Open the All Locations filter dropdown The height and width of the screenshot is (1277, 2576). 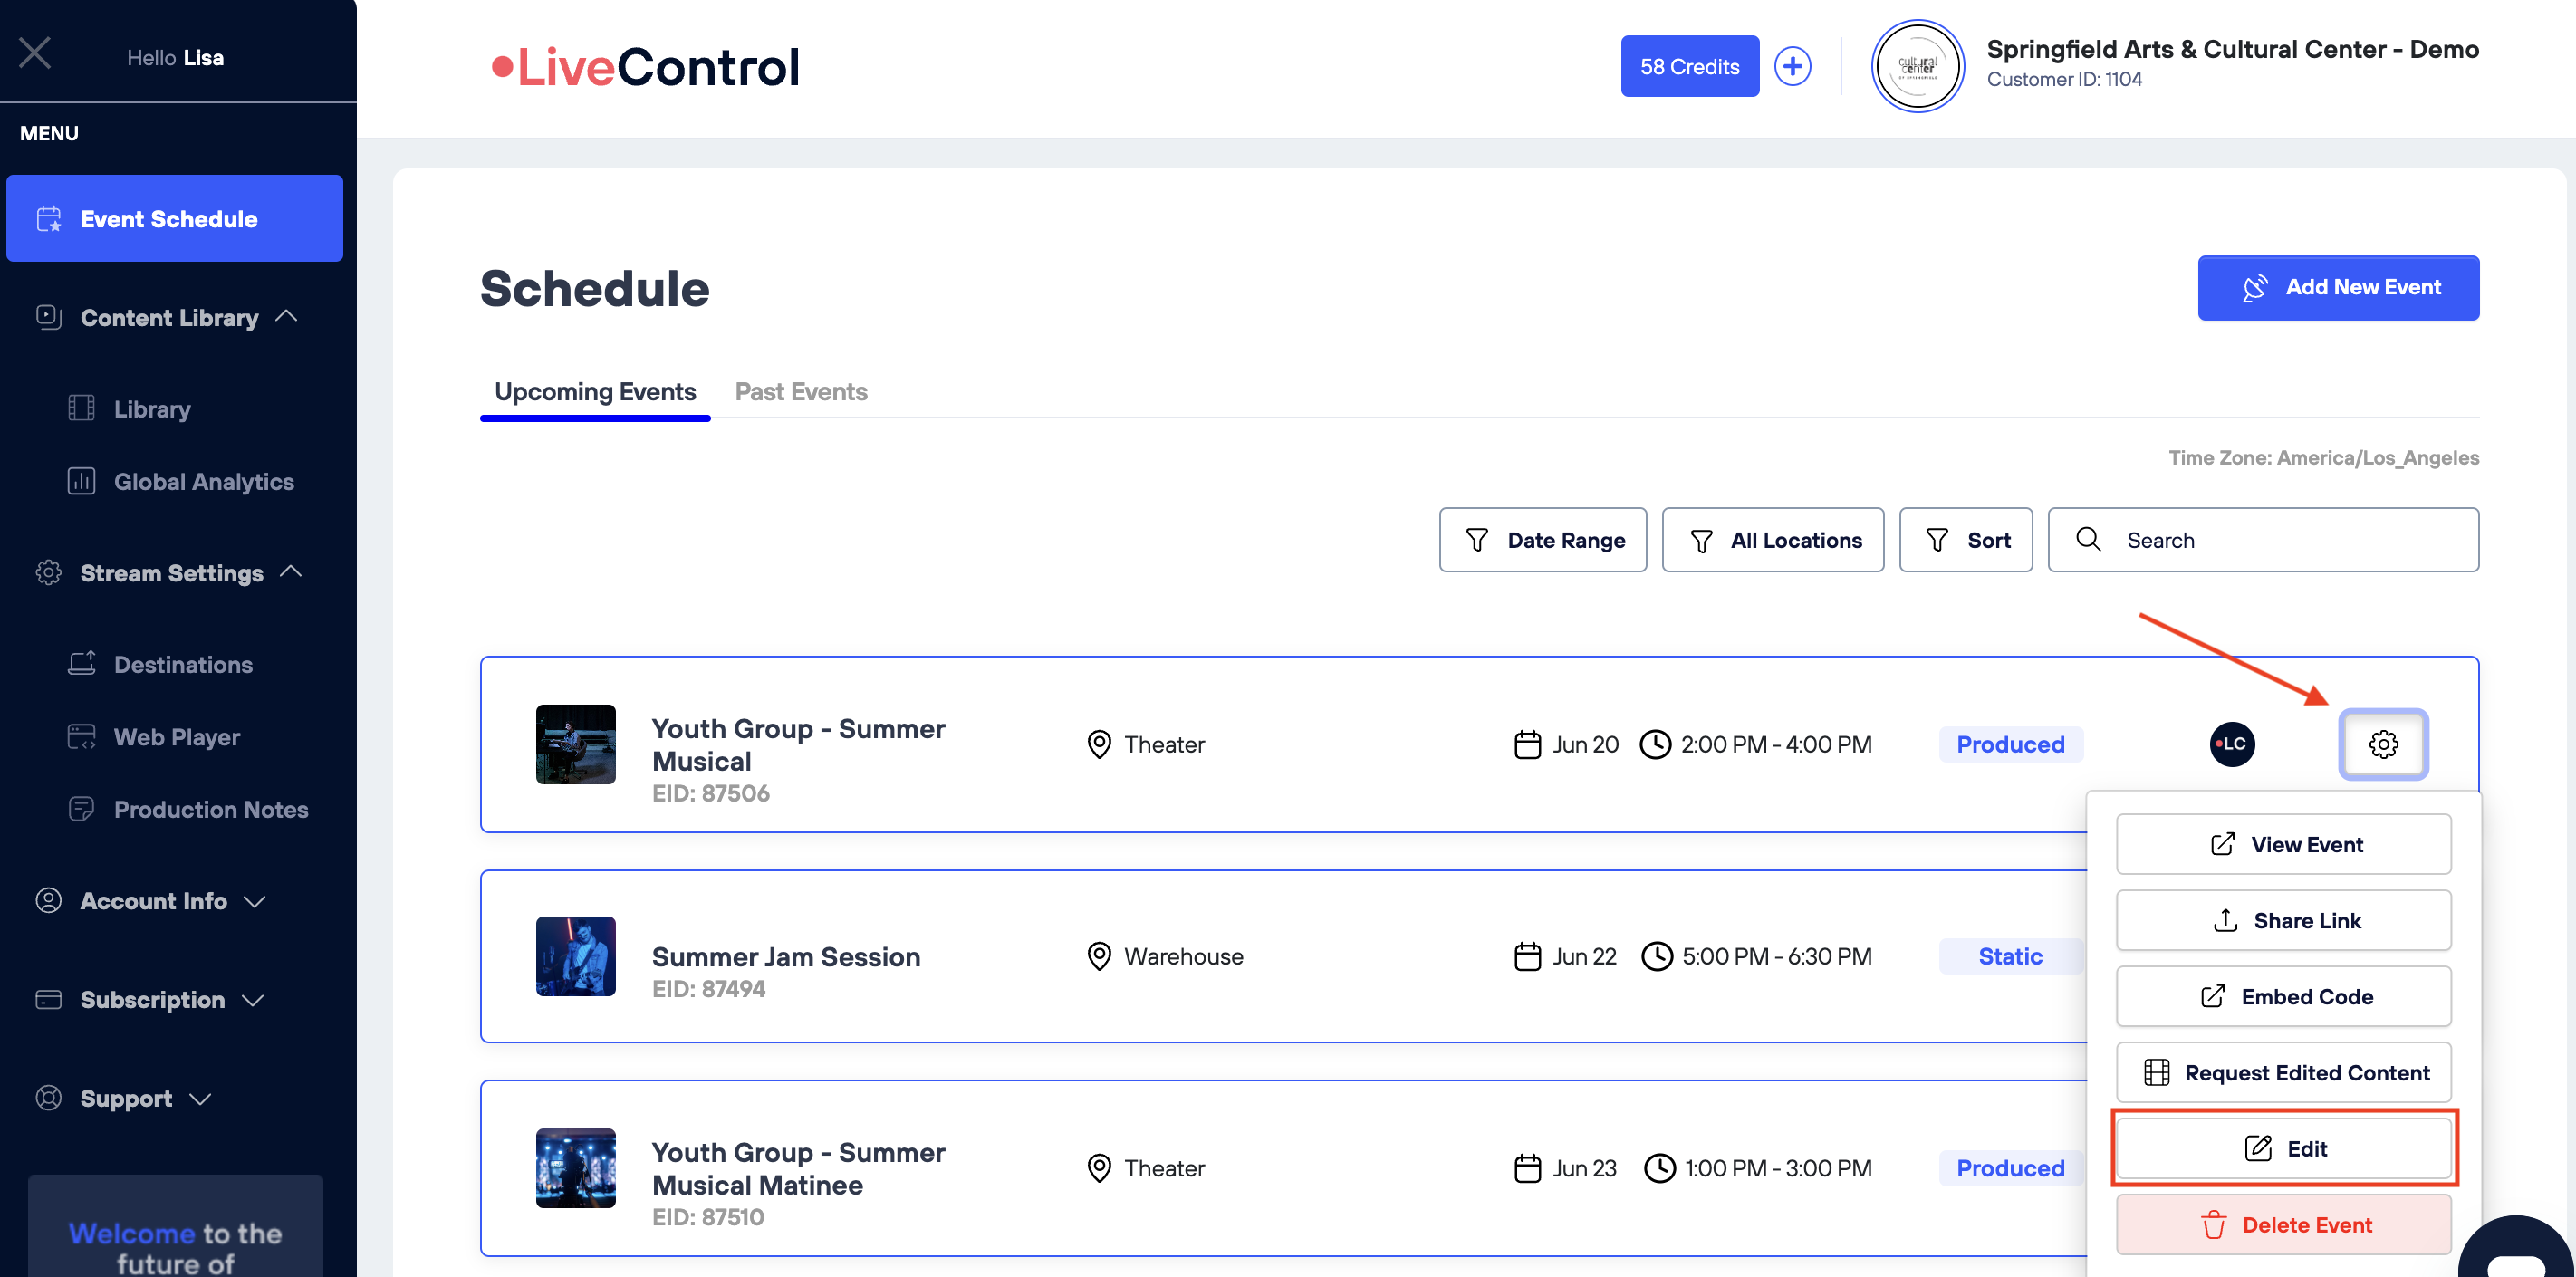pos(1772,540)
